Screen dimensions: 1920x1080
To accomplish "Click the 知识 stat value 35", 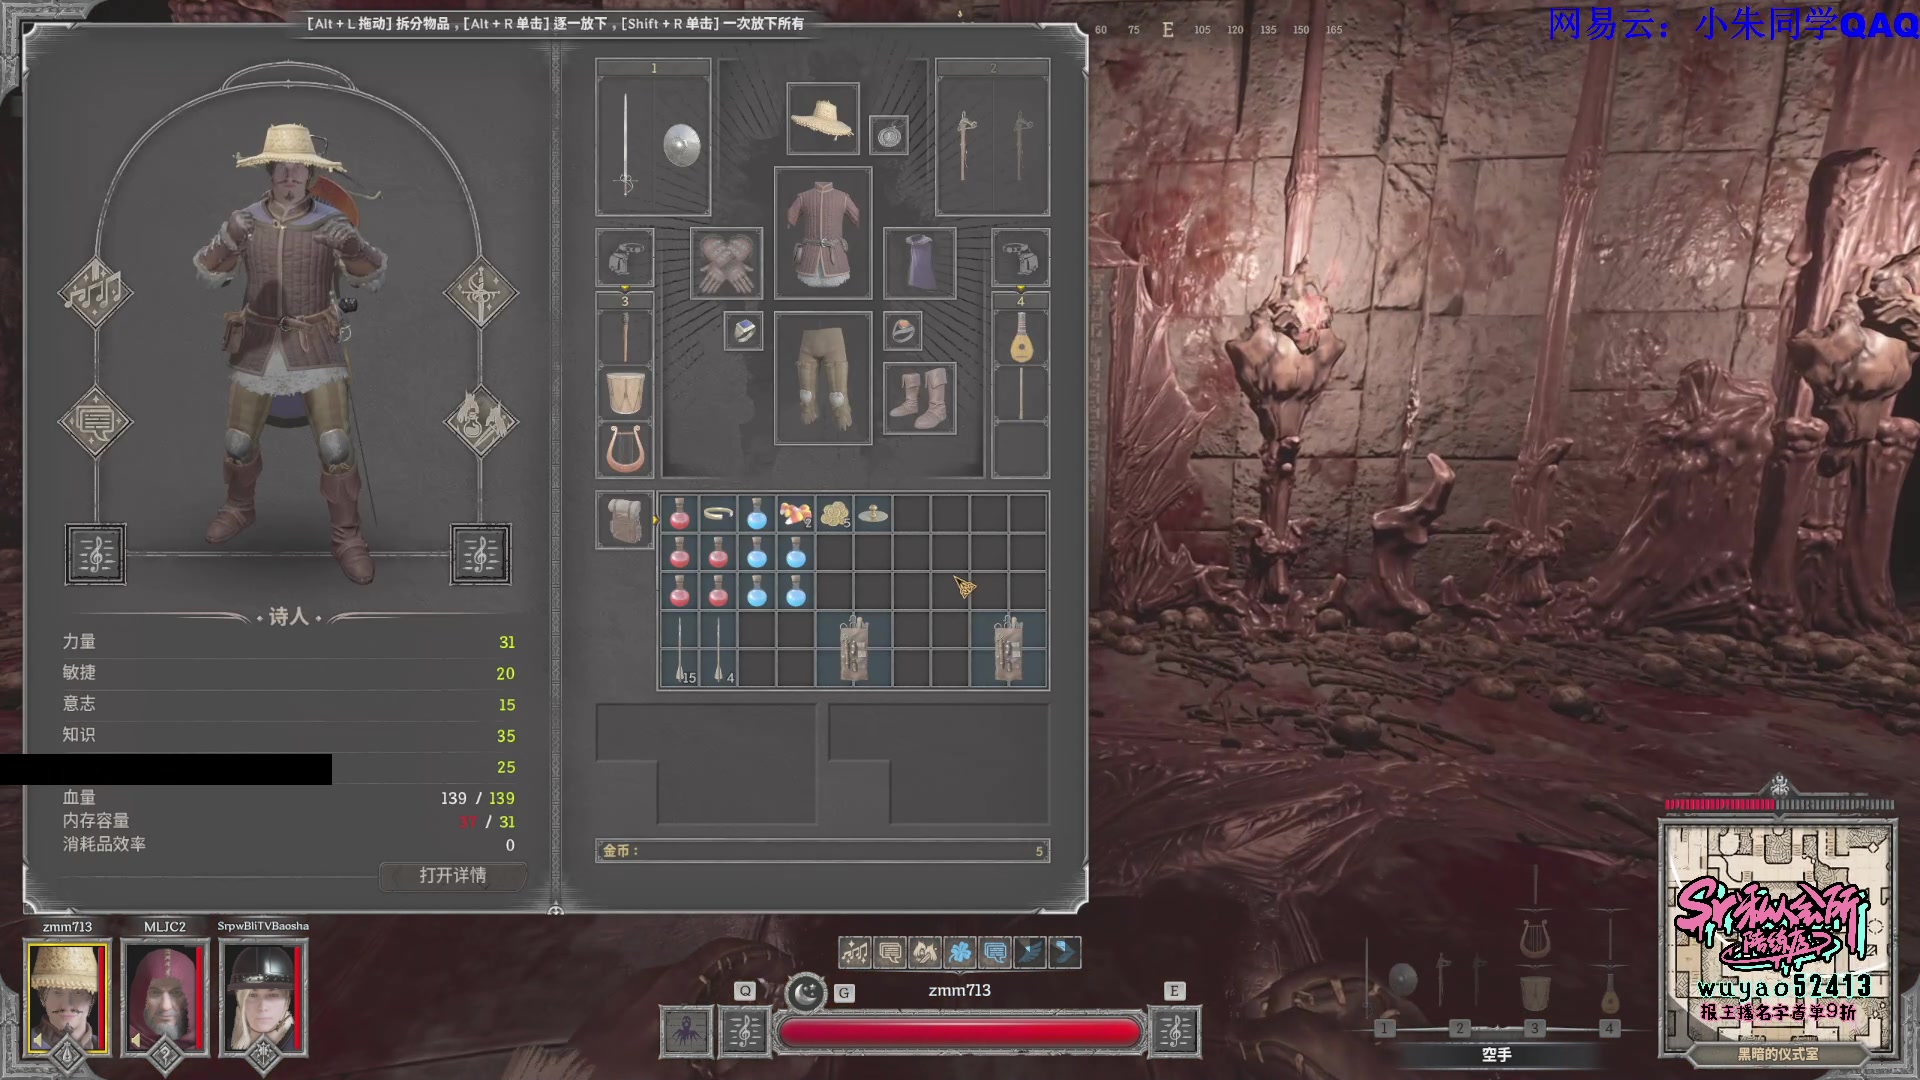I will [x=506, y=736].
